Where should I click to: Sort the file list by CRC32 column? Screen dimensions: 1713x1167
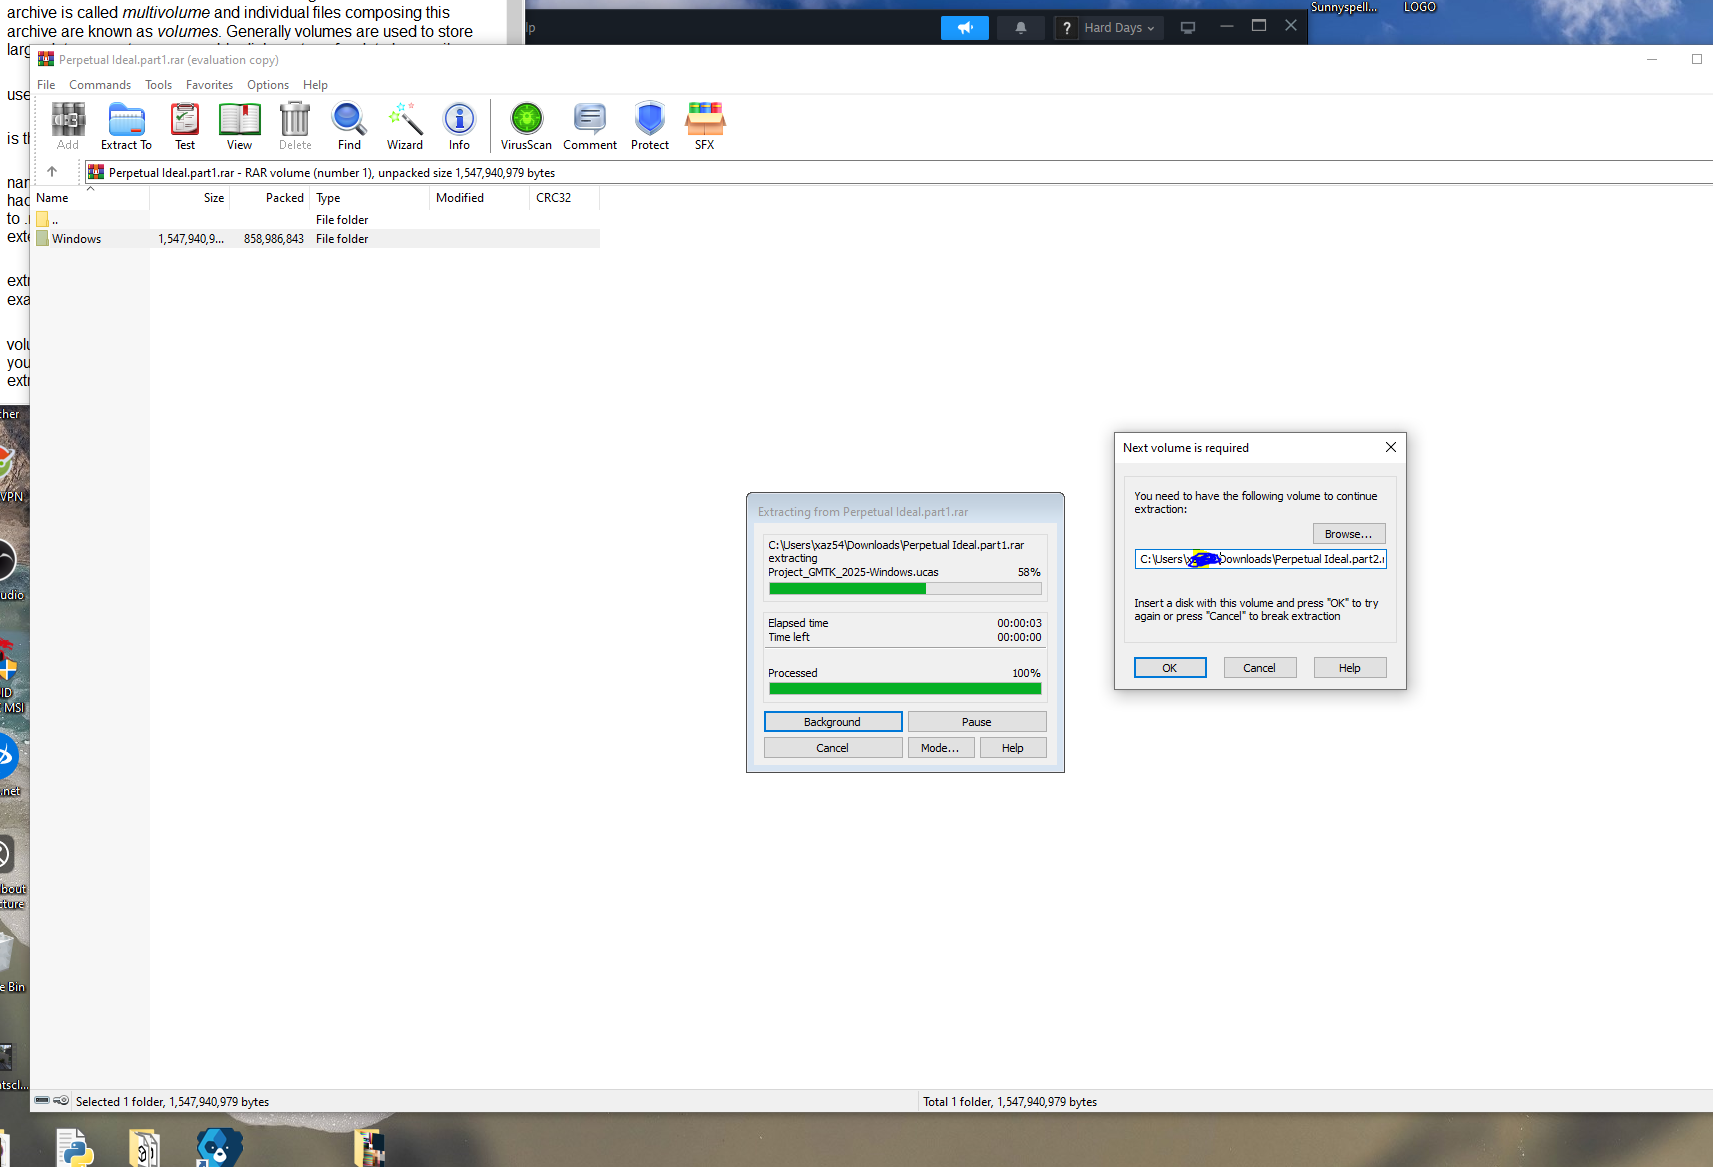pos(565,198)
